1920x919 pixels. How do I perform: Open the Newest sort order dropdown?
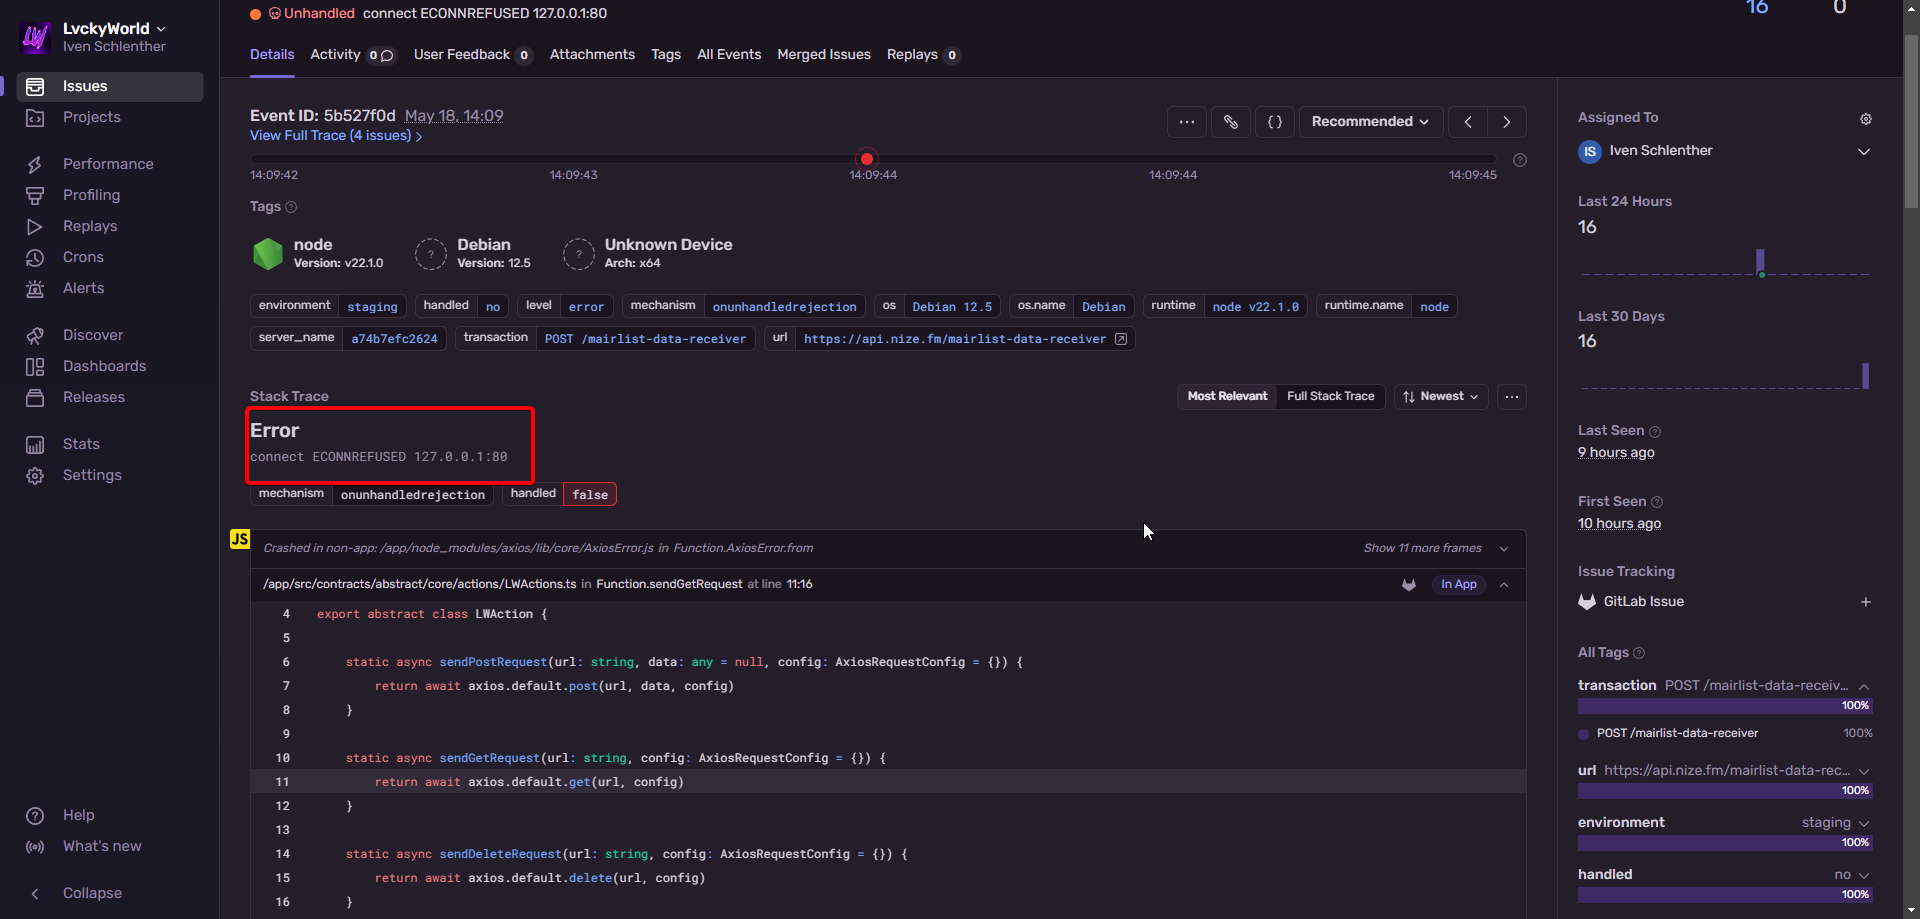[x=1440, y=397]
